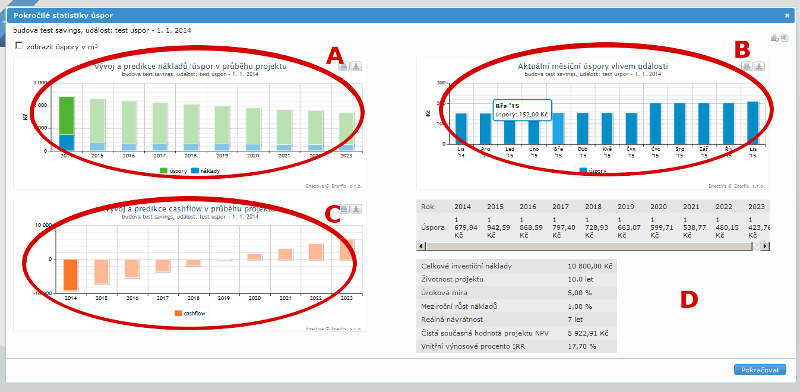Select the 2014 column header in table
The height and width of the screenshot is (392, 800).
pyautogui.click(x=462, y=207)
